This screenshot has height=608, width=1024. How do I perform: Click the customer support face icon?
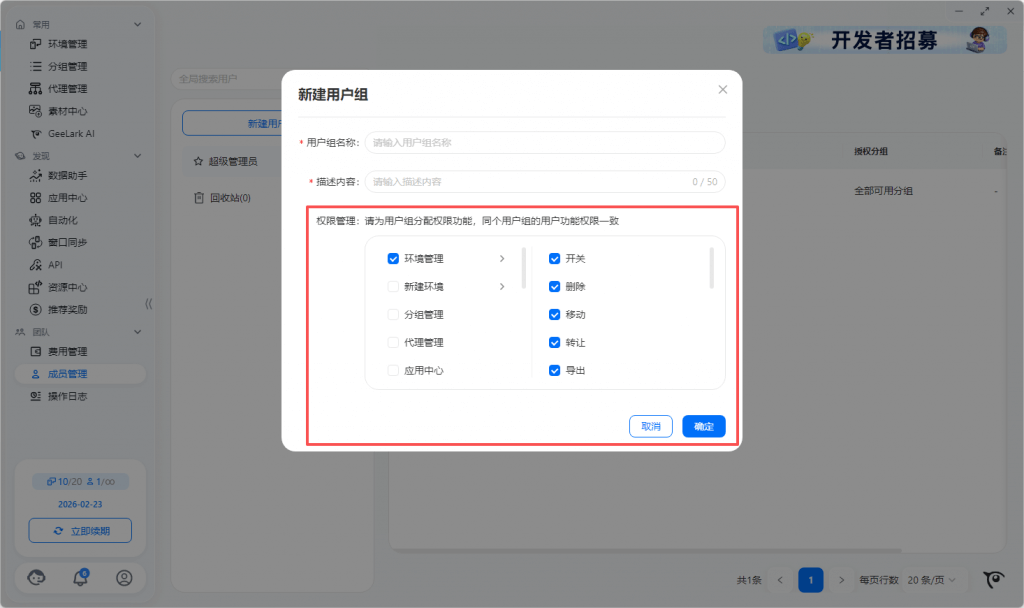(37, 578)
